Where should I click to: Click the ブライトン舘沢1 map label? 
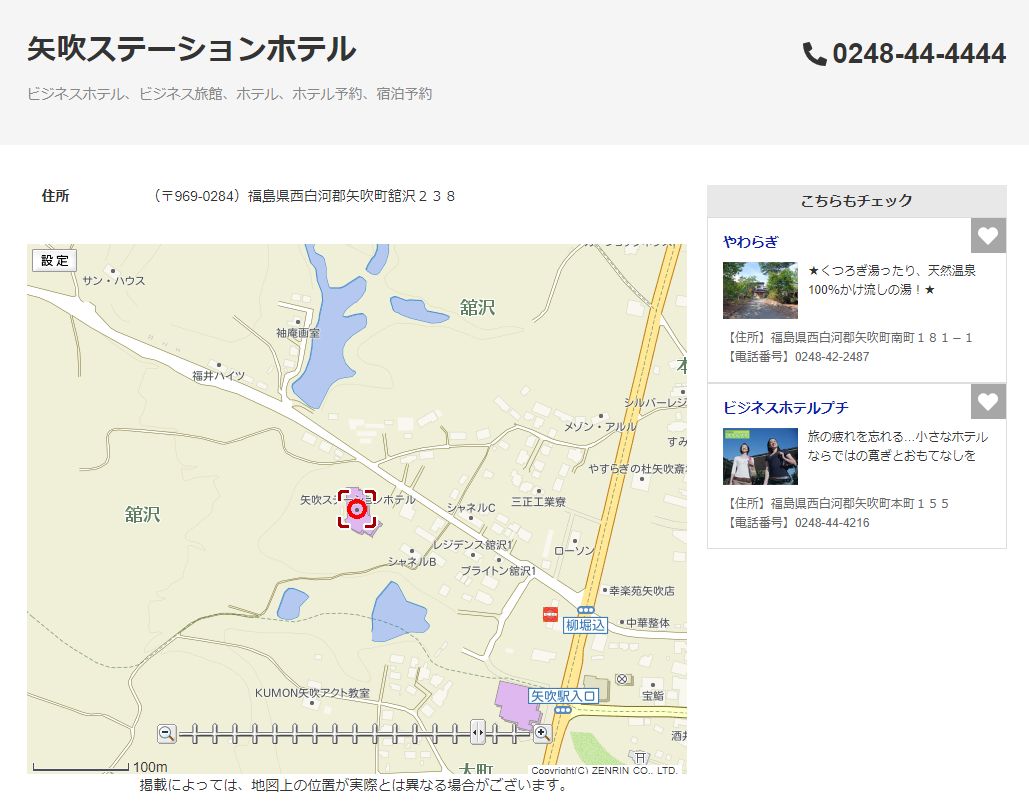pos(499,571)
